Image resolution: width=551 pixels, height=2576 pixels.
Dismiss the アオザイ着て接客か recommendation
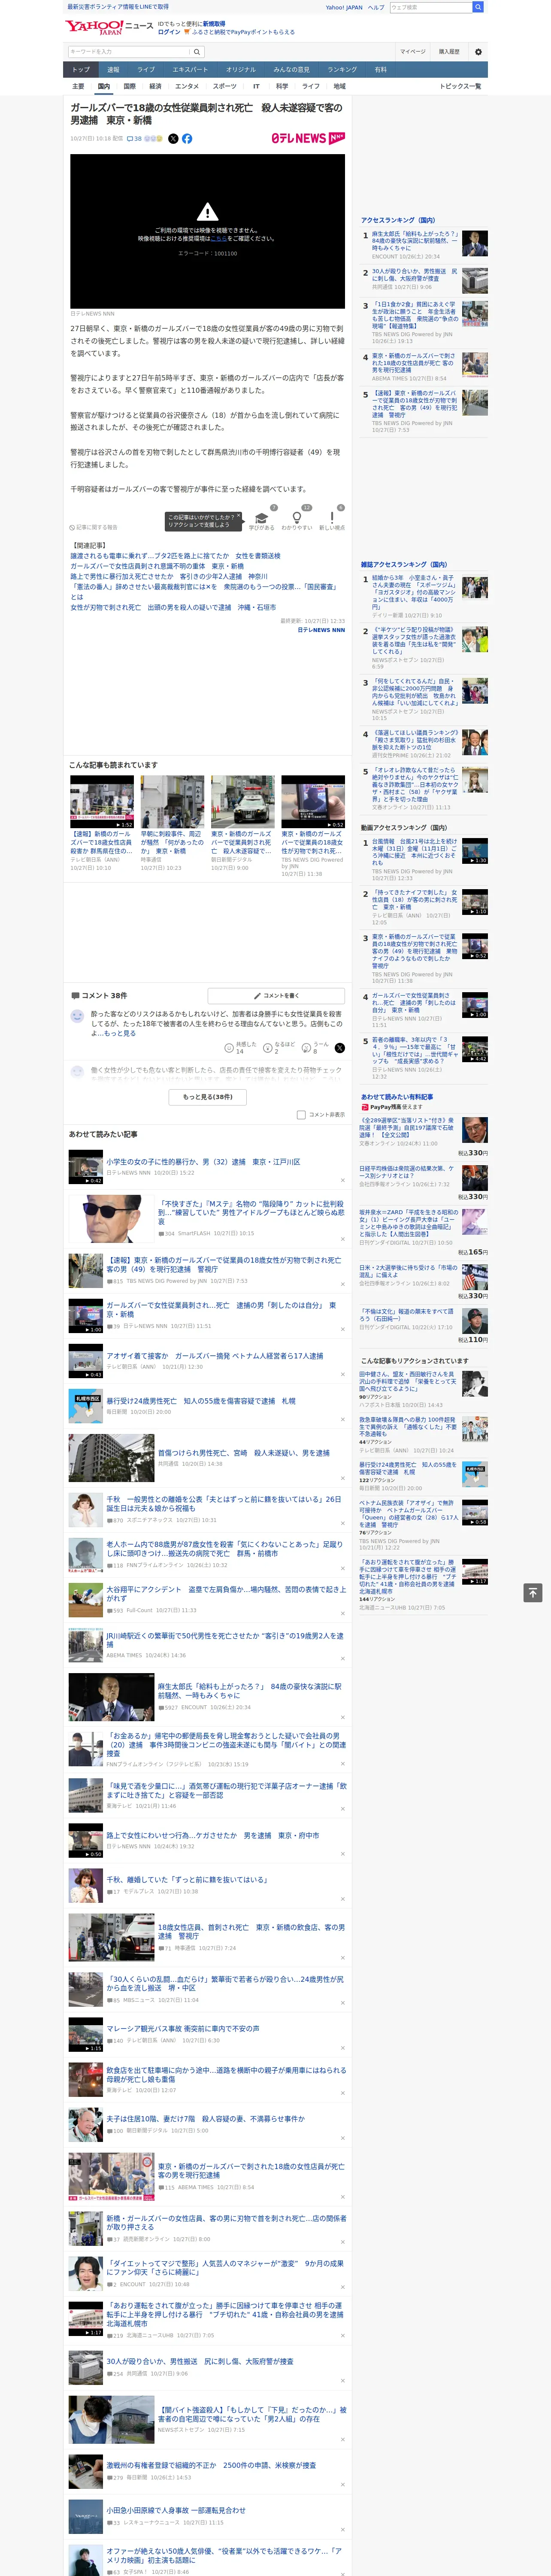click(x=342, y=1374)
